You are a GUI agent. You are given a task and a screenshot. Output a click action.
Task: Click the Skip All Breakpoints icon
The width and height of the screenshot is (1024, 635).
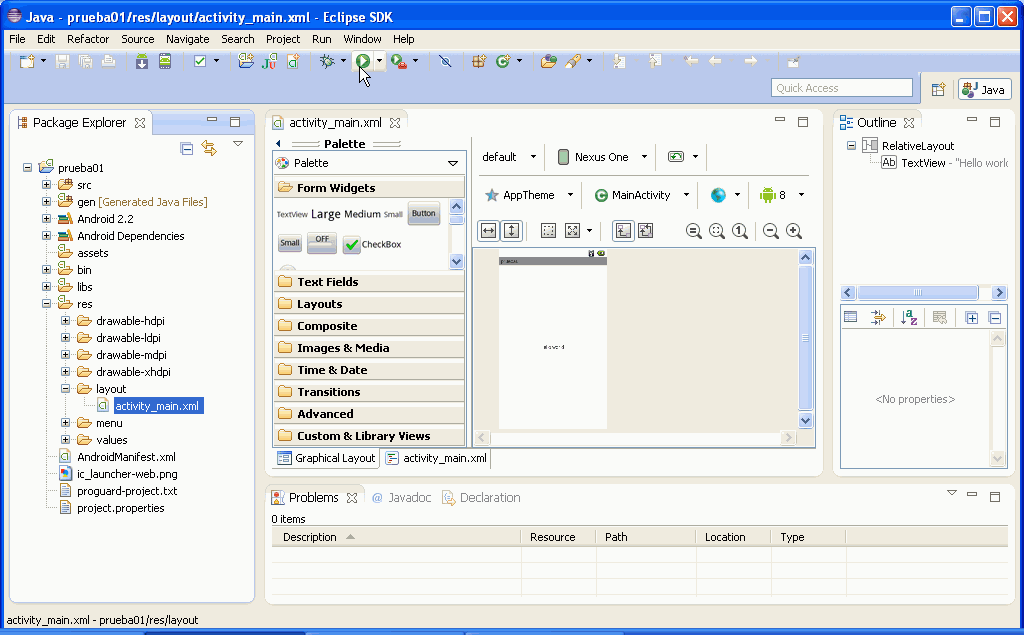(x=445, y=61)
